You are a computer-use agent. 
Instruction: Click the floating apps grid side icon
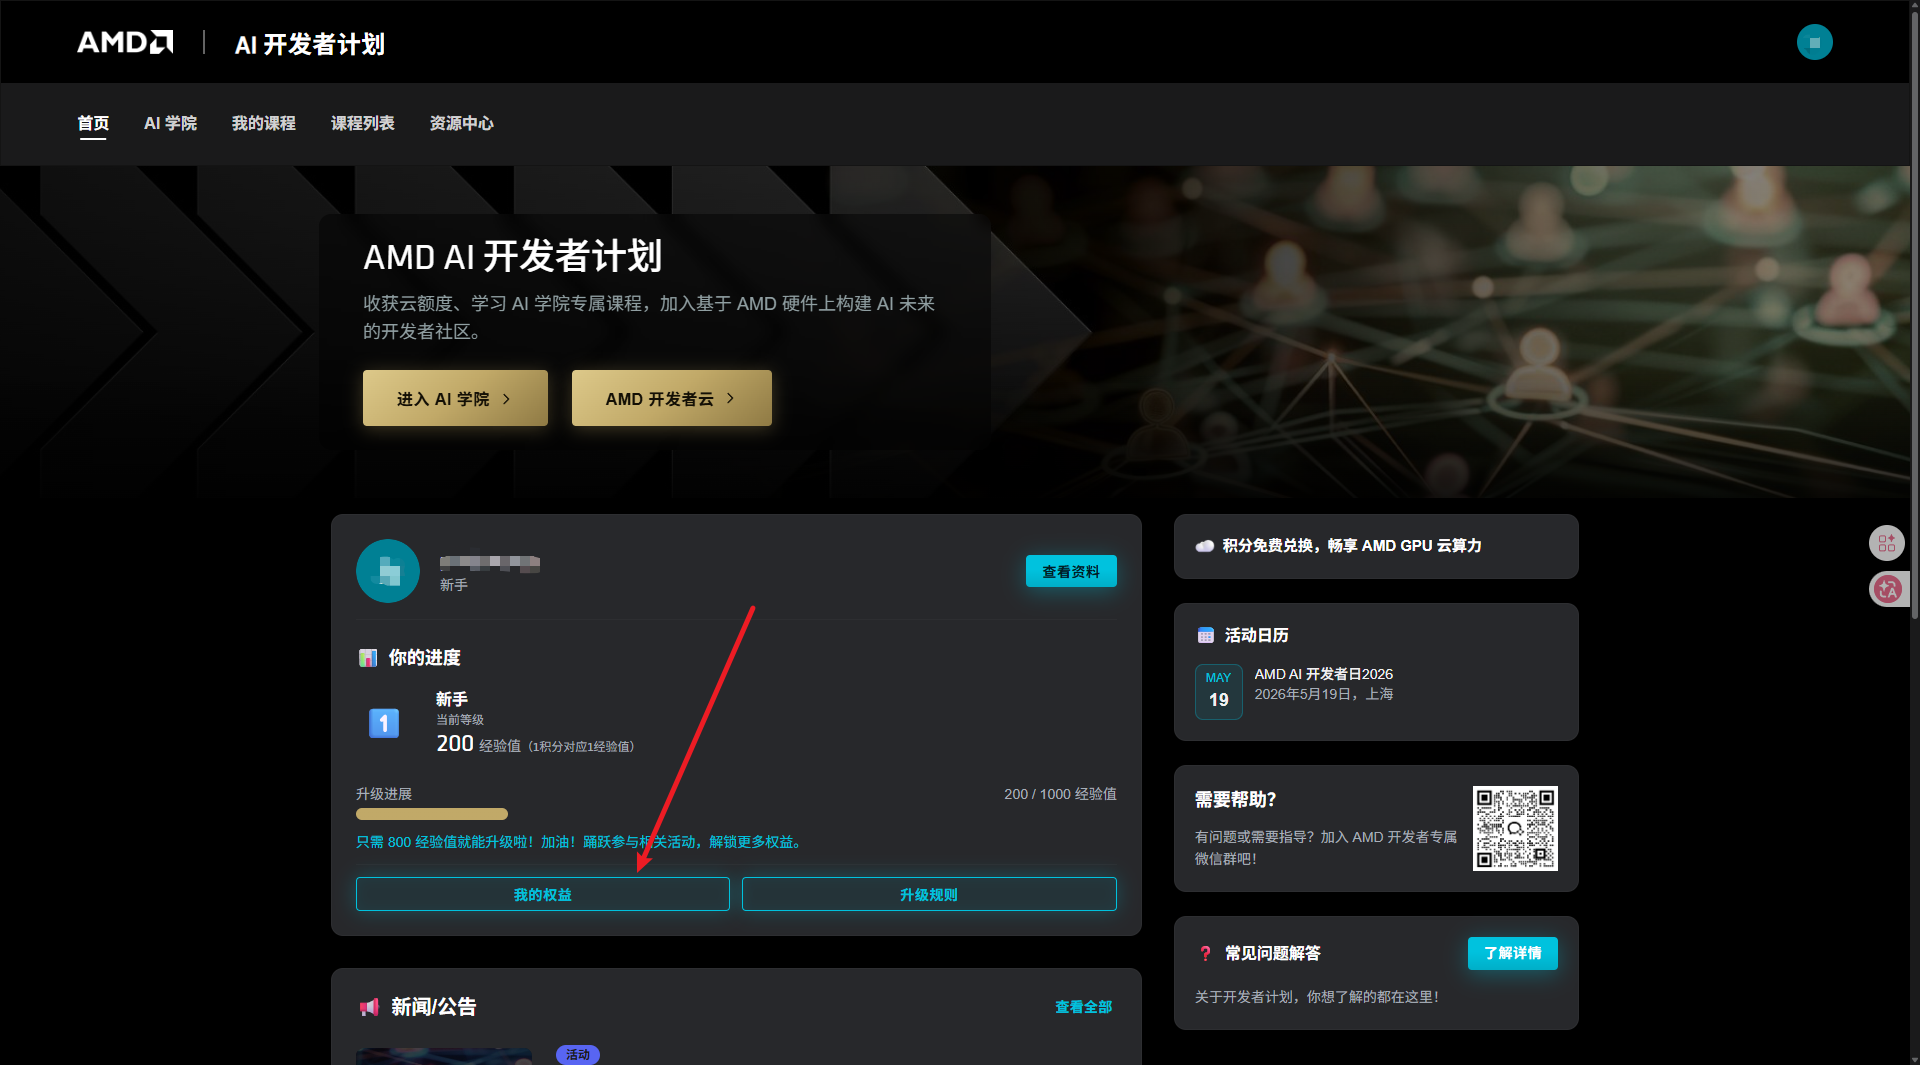(x=1887, y=543)
